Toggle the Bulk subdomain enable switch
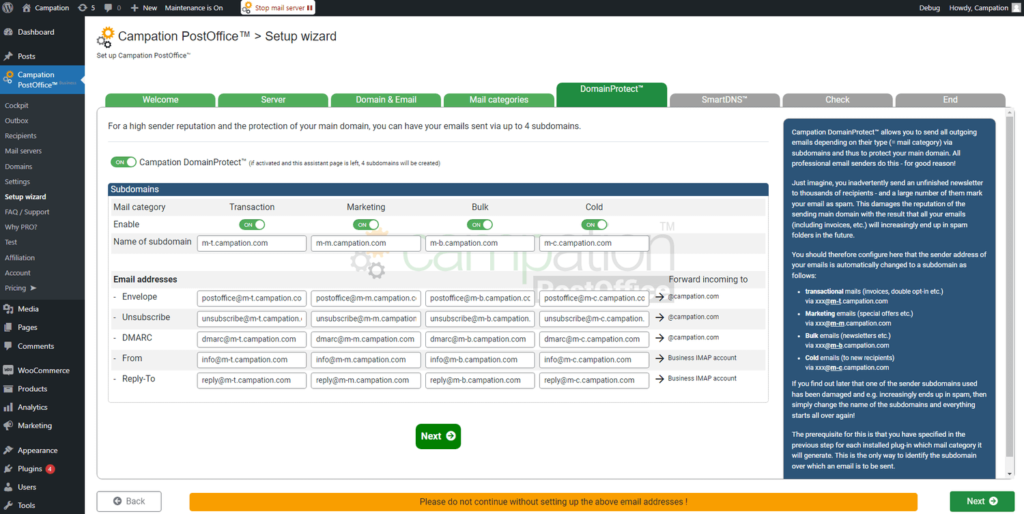 click(x=480, y=225)
